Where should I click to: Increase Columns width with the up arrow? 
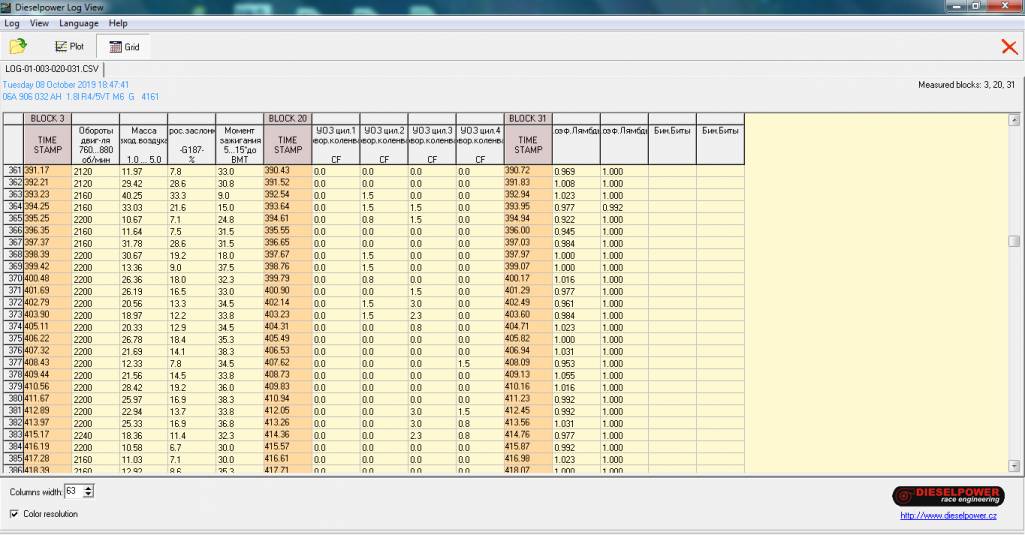(89, 488)
